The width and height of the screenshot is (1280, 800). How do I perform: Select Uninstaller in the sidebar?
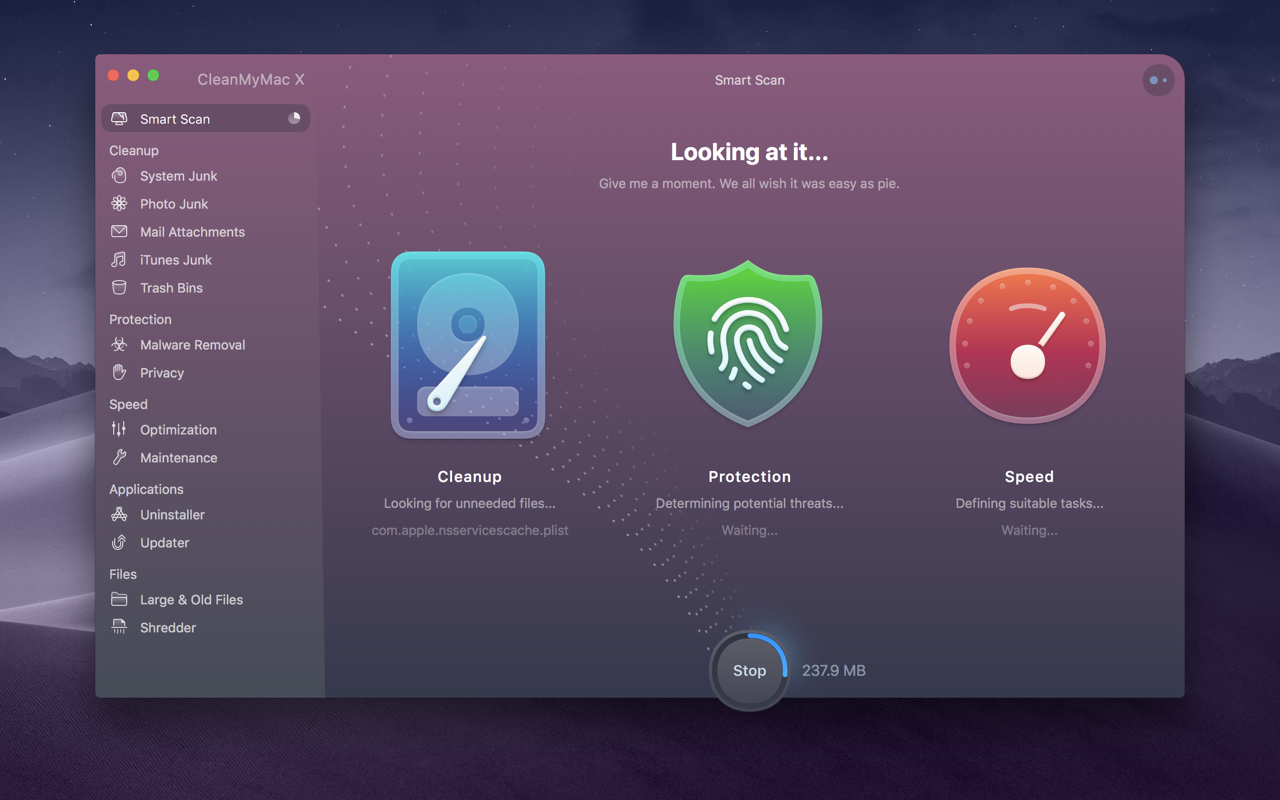(x=205, y=514)
